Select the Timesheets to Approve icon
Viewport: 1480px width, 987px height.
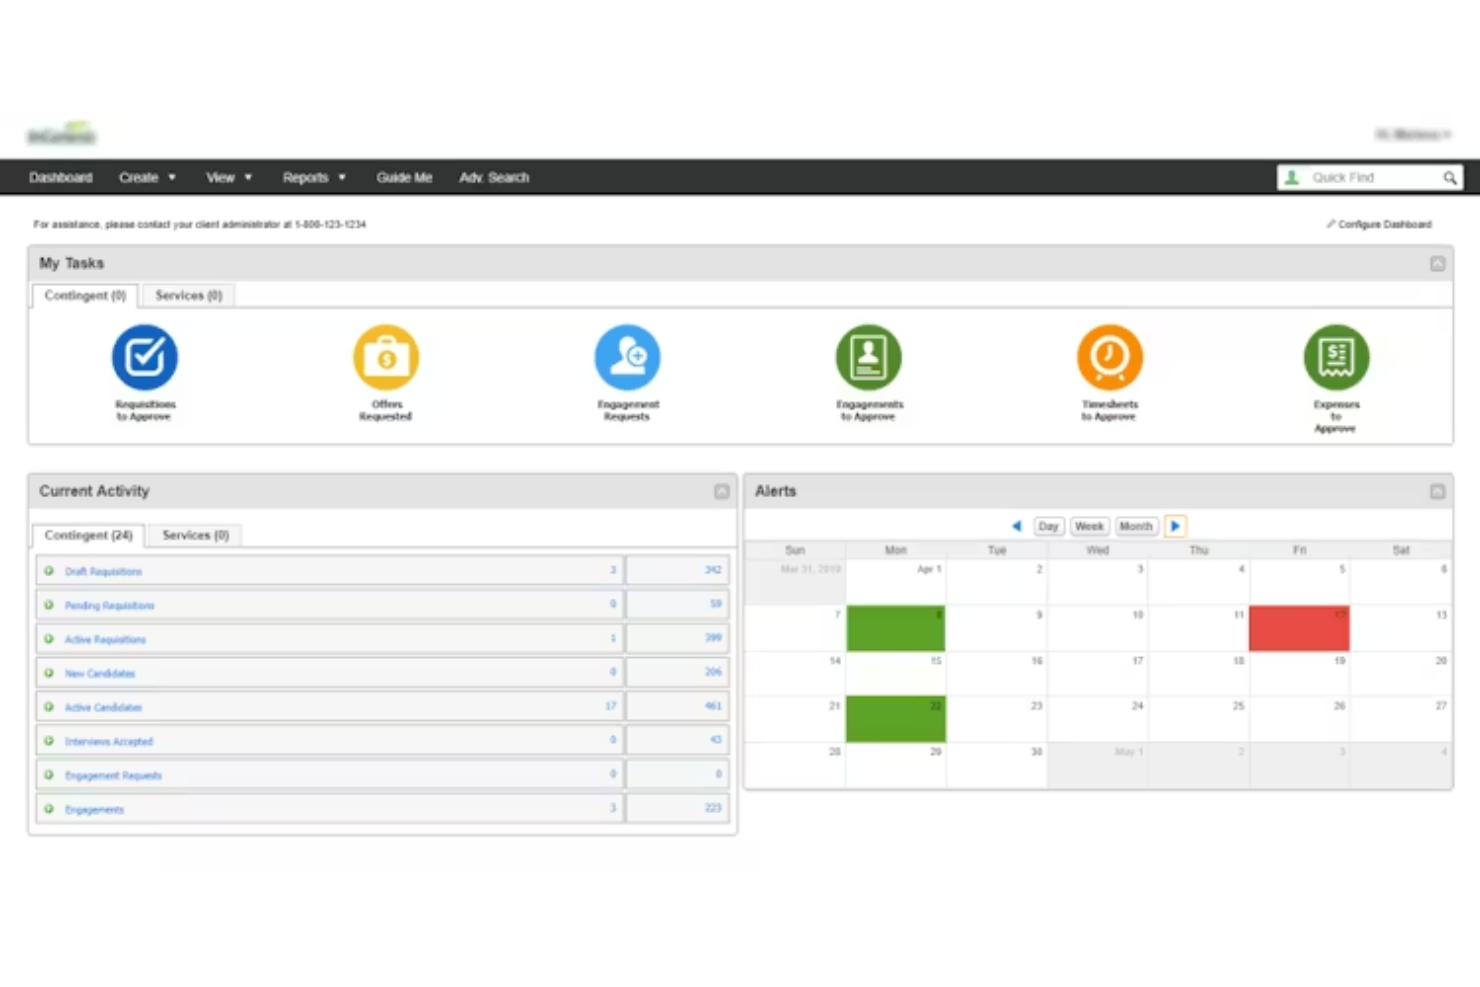1109,357
